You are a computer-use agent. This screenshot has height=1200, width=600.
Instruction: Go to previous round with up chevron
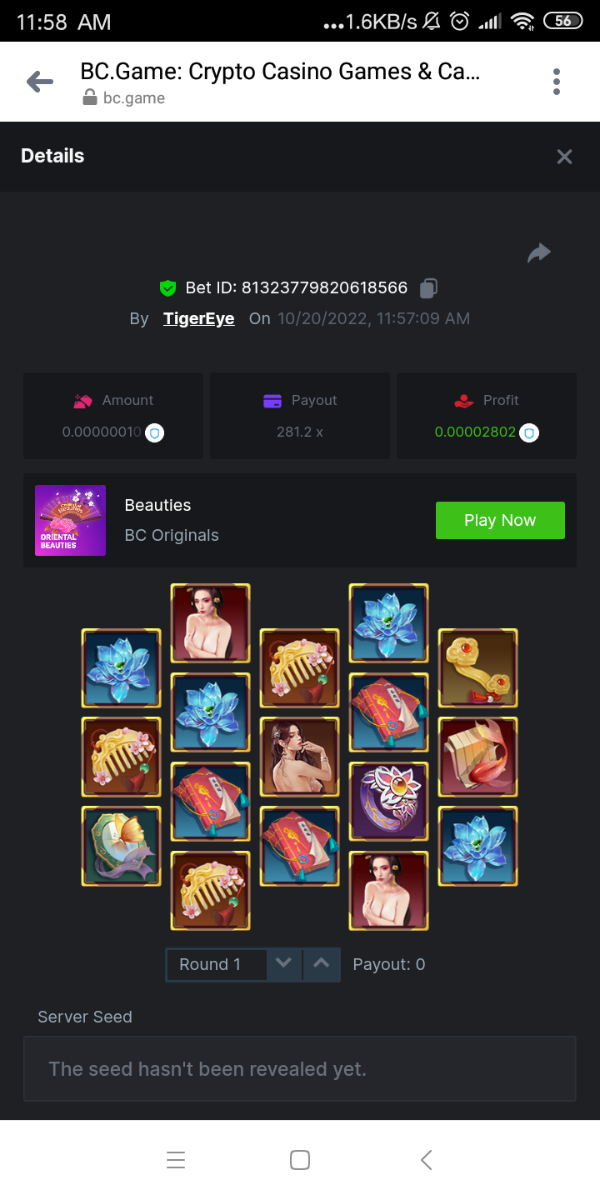point(321,964)
